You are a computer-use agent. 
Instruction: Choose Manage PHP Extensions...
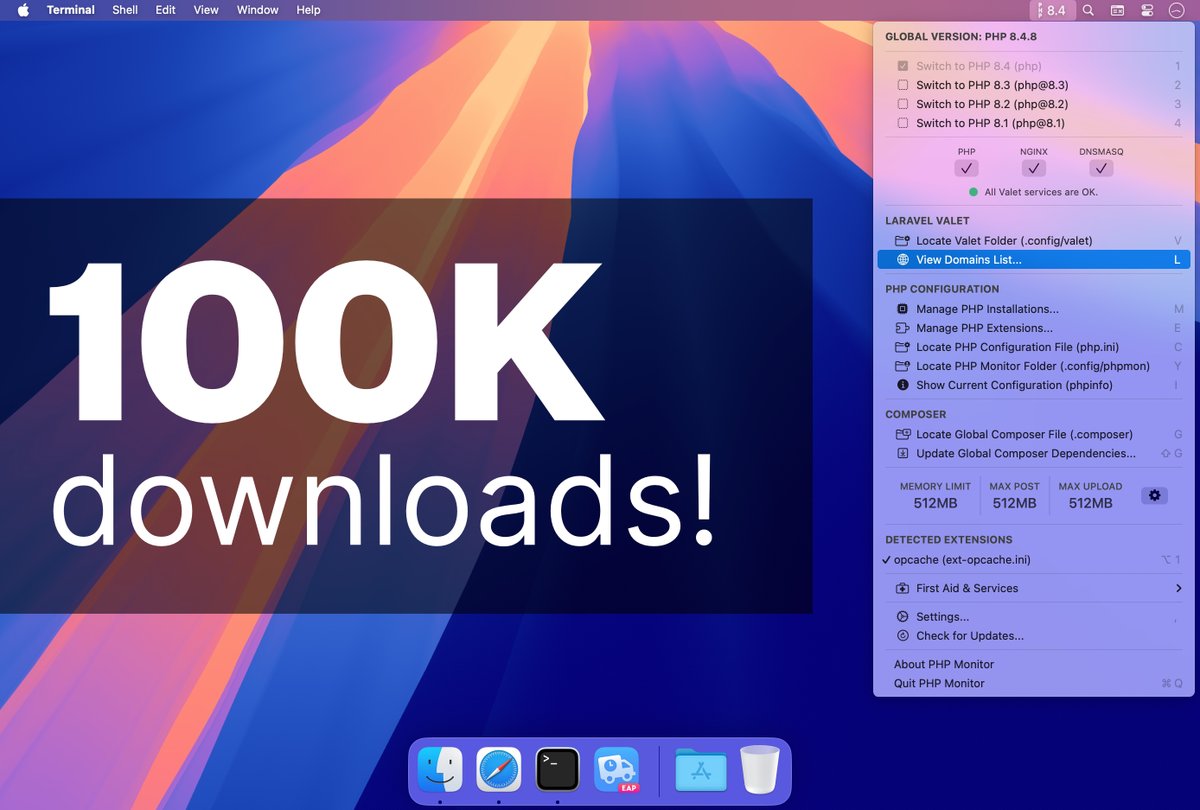1033,328
